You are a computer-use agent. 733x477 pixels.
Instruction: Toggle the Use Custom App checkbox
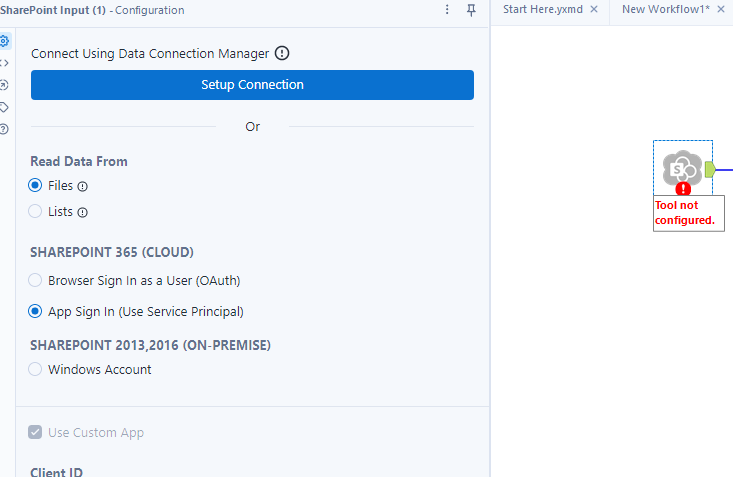36,433
